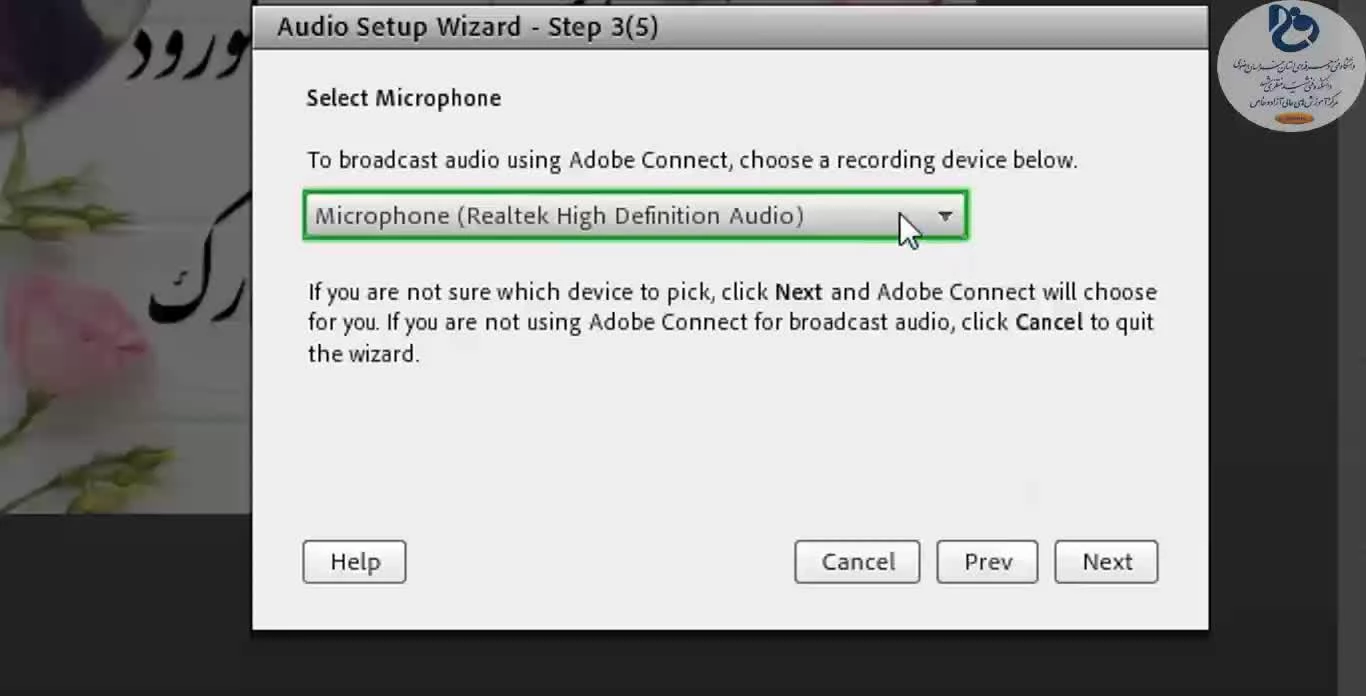Expand the recording device dropdown arrow

(x=945, y=216)
